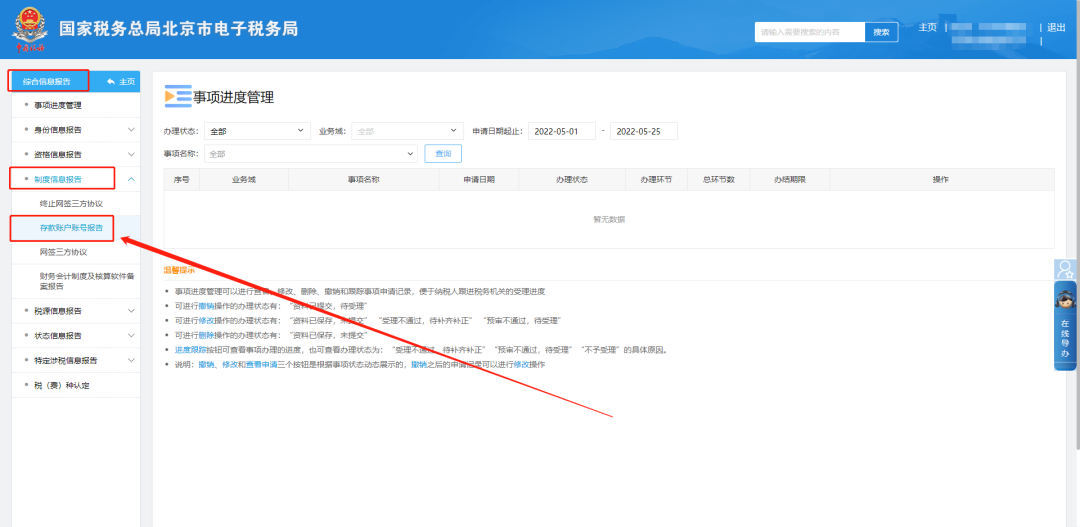Click 主页 link in top header

(927, 28)
